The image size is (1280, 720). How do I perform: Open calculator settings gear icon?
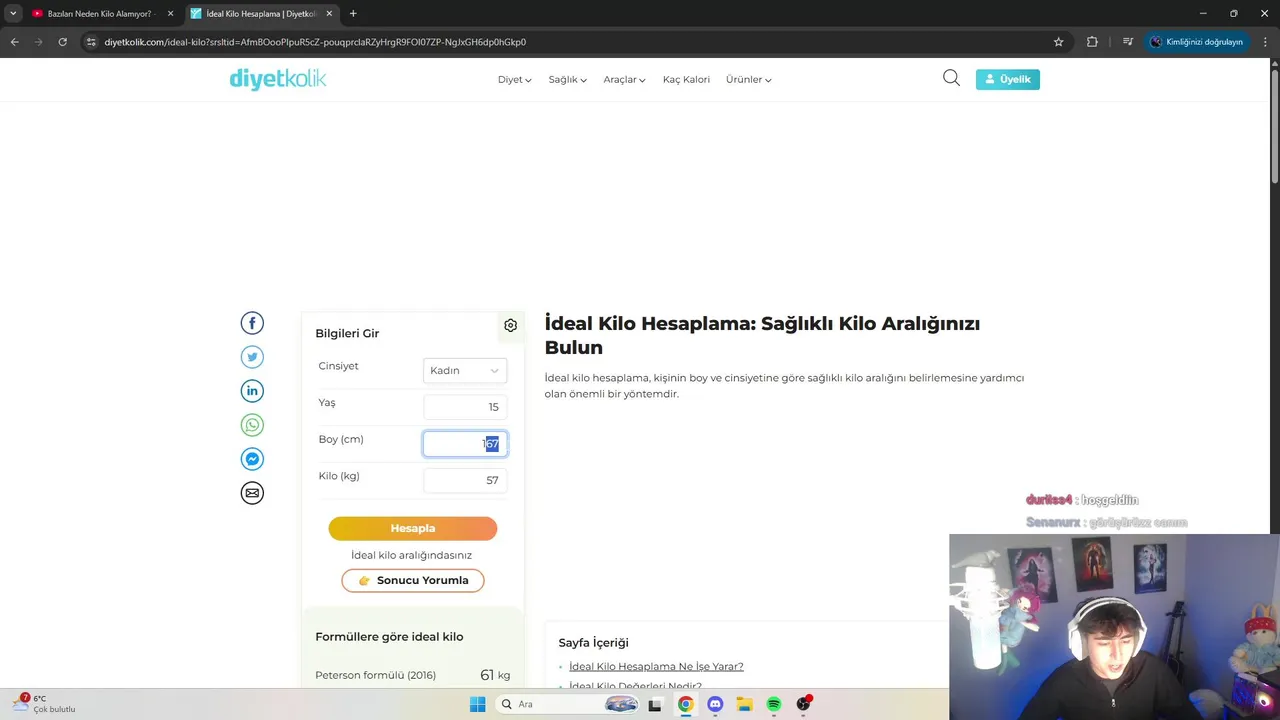point(510,325)
